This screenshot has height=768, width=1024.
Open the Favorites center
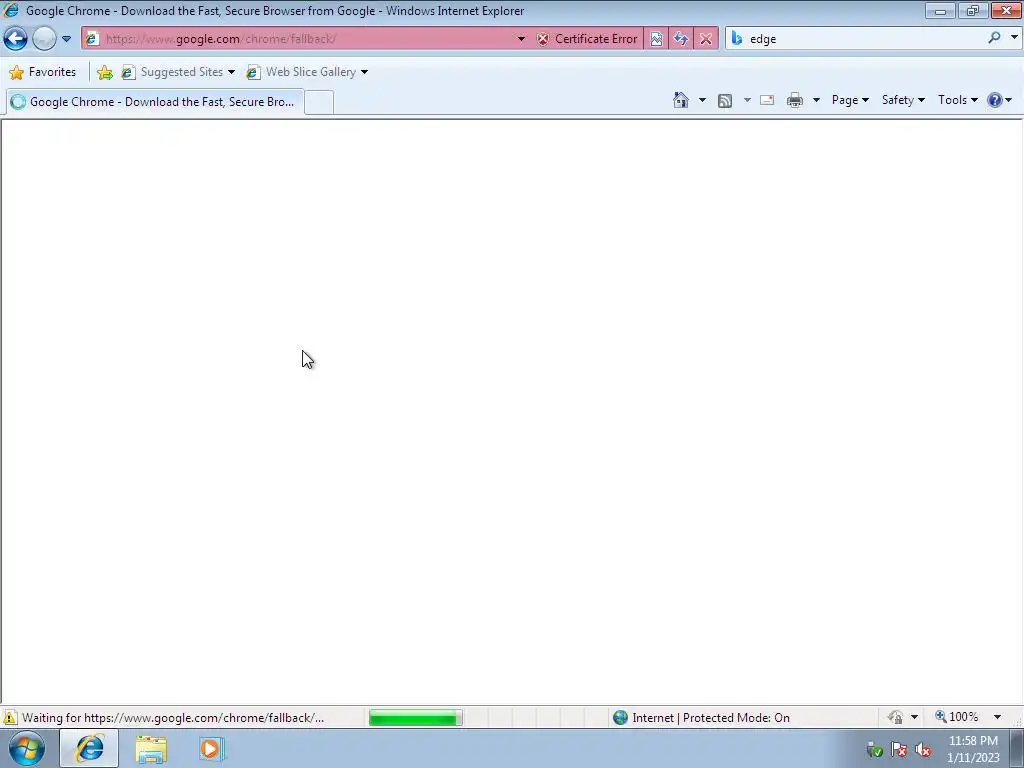(x=43, y=72)
